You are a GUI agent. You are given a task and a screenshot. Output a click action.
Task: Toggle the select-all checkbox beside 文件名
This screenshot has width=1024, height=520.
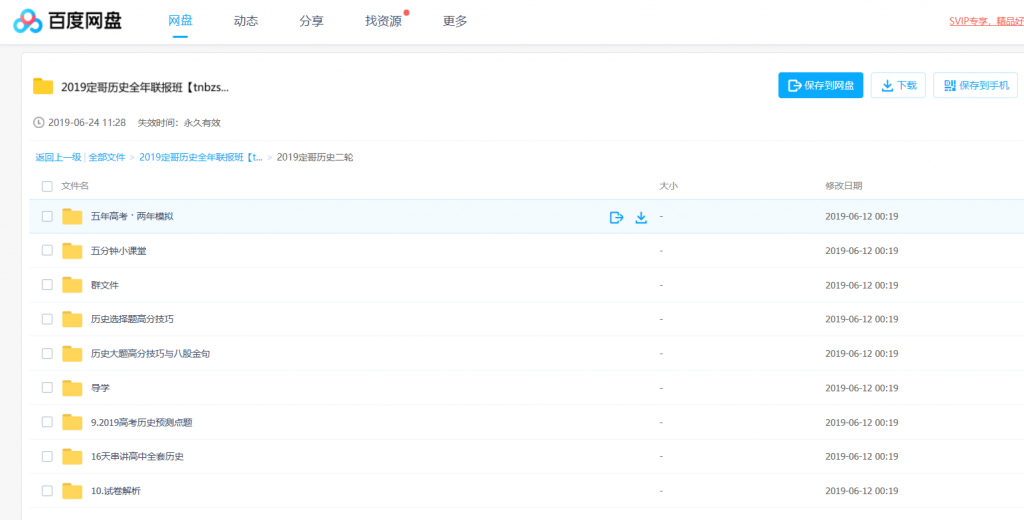[47, 186]
